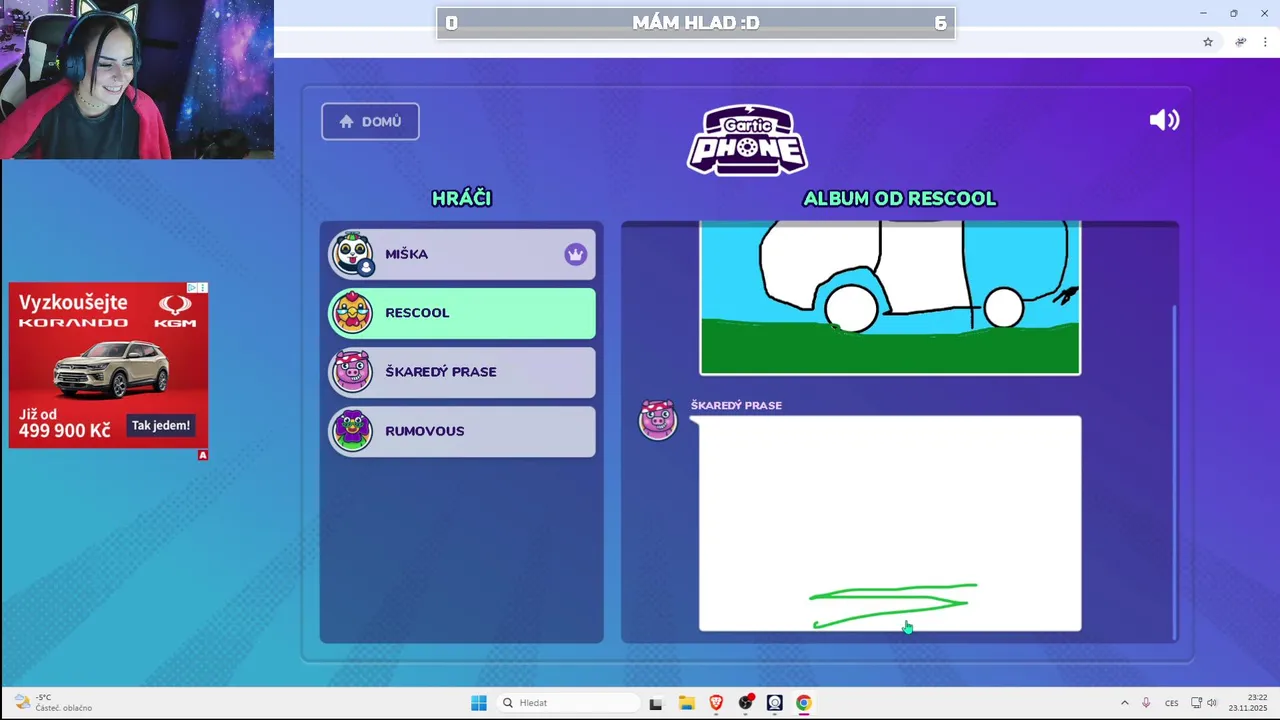
Task: Click the Korando car image in the ad
Action: point(112,369)
